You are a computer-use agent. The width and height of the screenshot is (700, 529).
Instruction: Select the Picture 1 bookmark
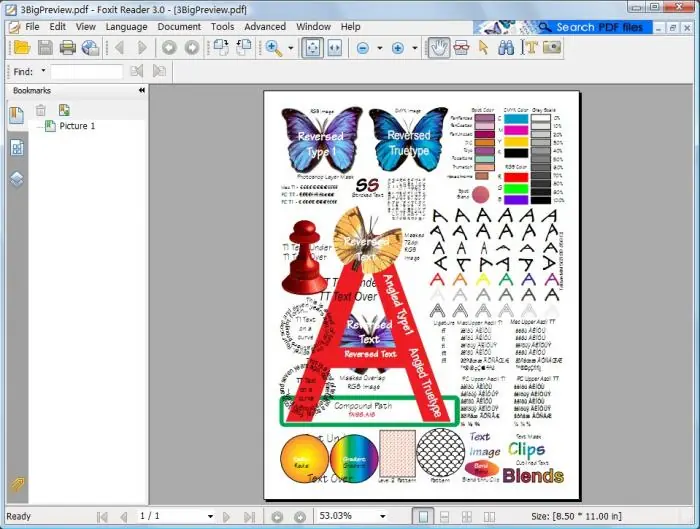click(77, 126)
